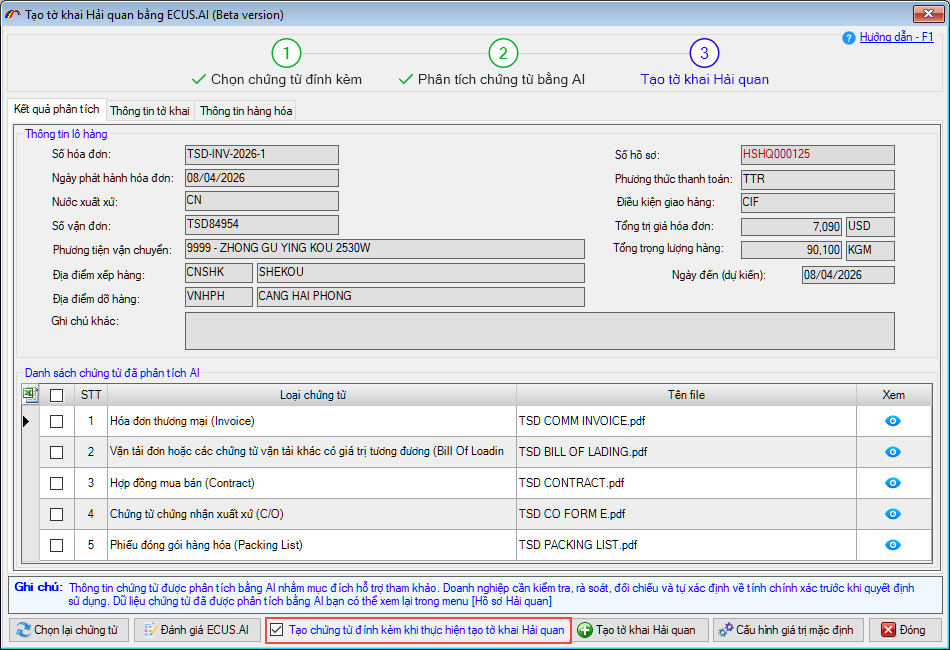View the TSD COMM INVOICE.pdf eye icon
950x650 pixels.
pyautogui.click(x=893, y=421)
